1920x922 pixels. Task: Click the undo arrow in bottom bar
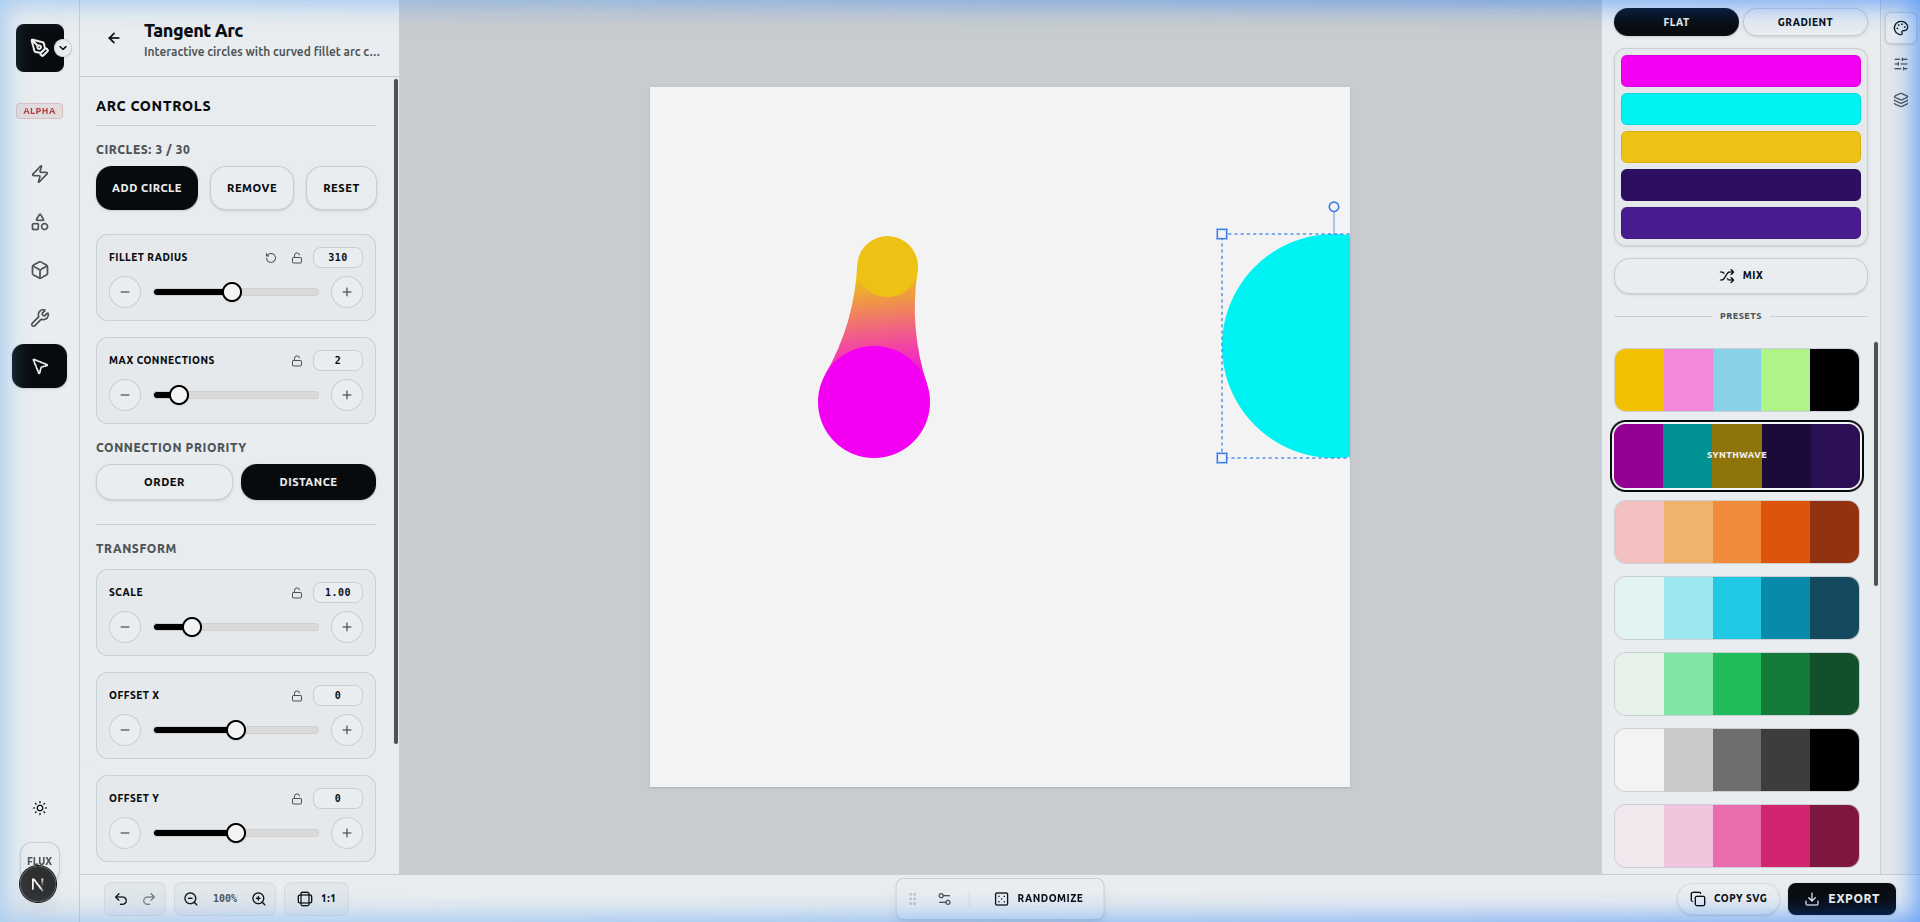pyautogui.click(x=121, y=899)
